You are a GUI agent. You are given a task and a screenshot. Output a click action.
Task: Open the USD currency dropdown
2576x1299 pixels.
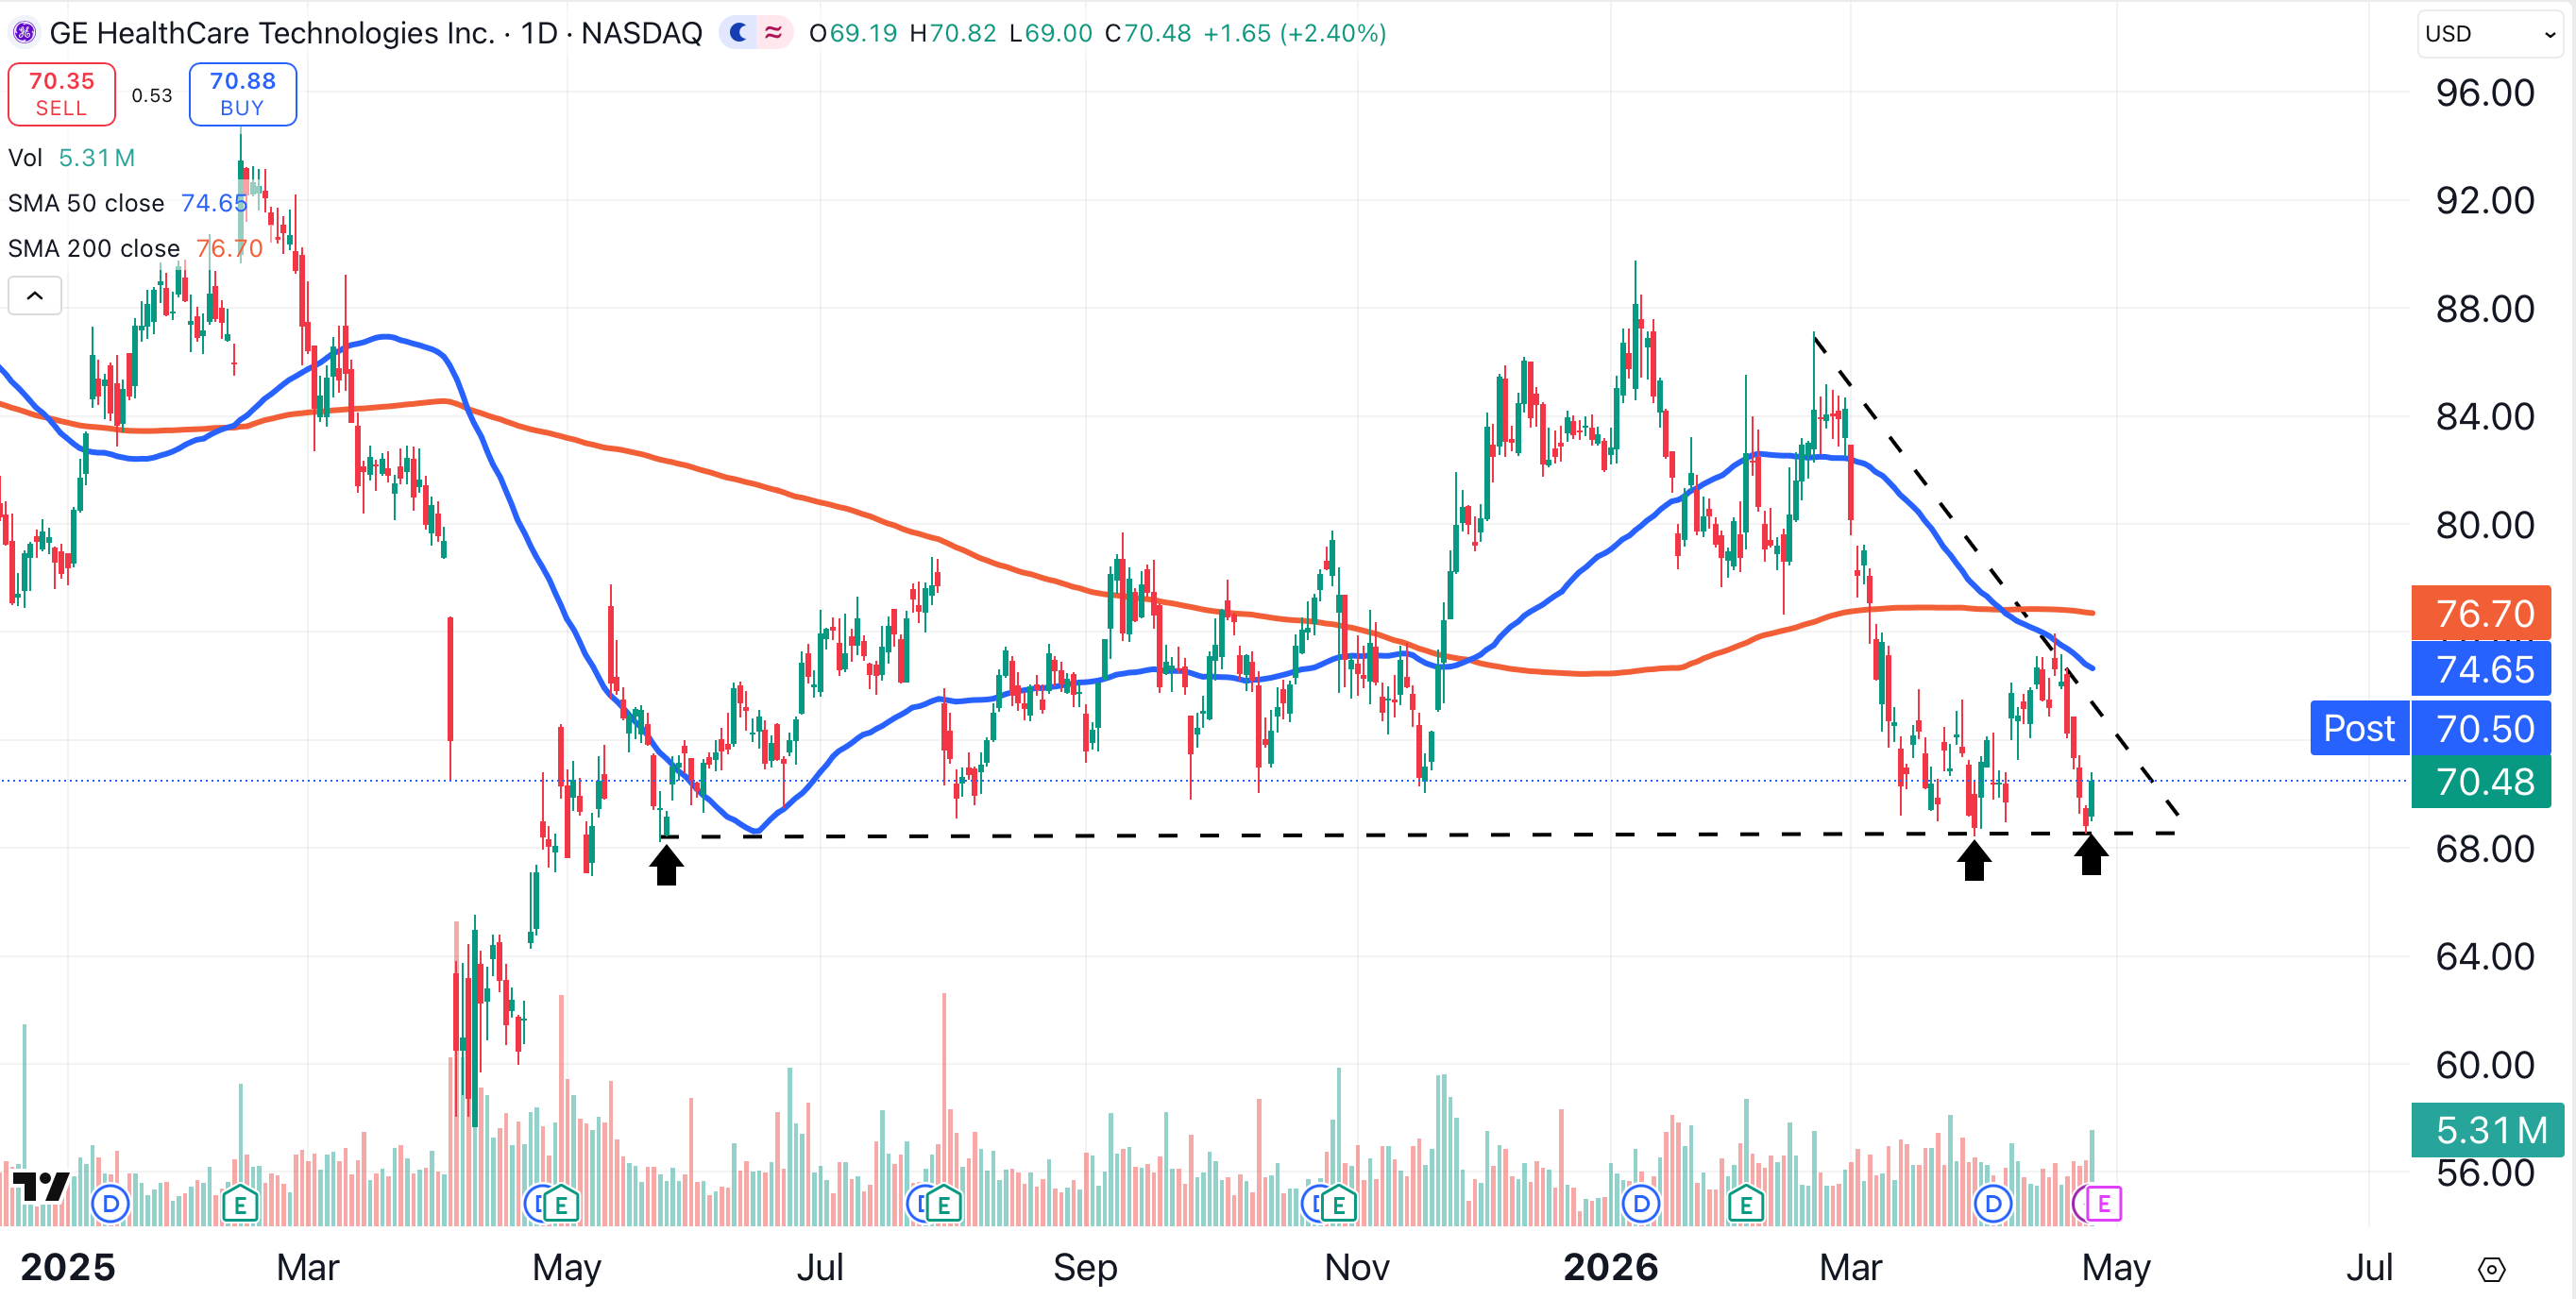click(x=2489, y=34)
